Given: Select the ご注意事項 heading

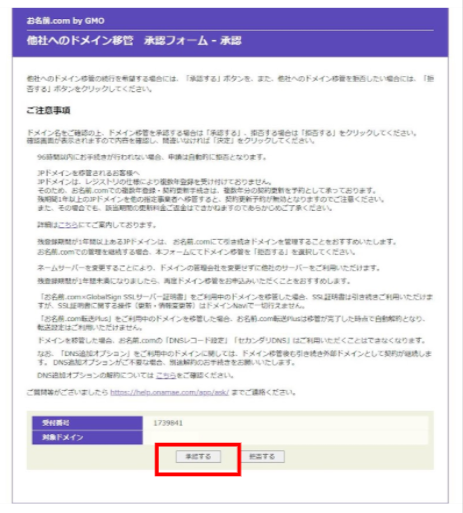Looking at the screenshot, I should click(48, 110).
